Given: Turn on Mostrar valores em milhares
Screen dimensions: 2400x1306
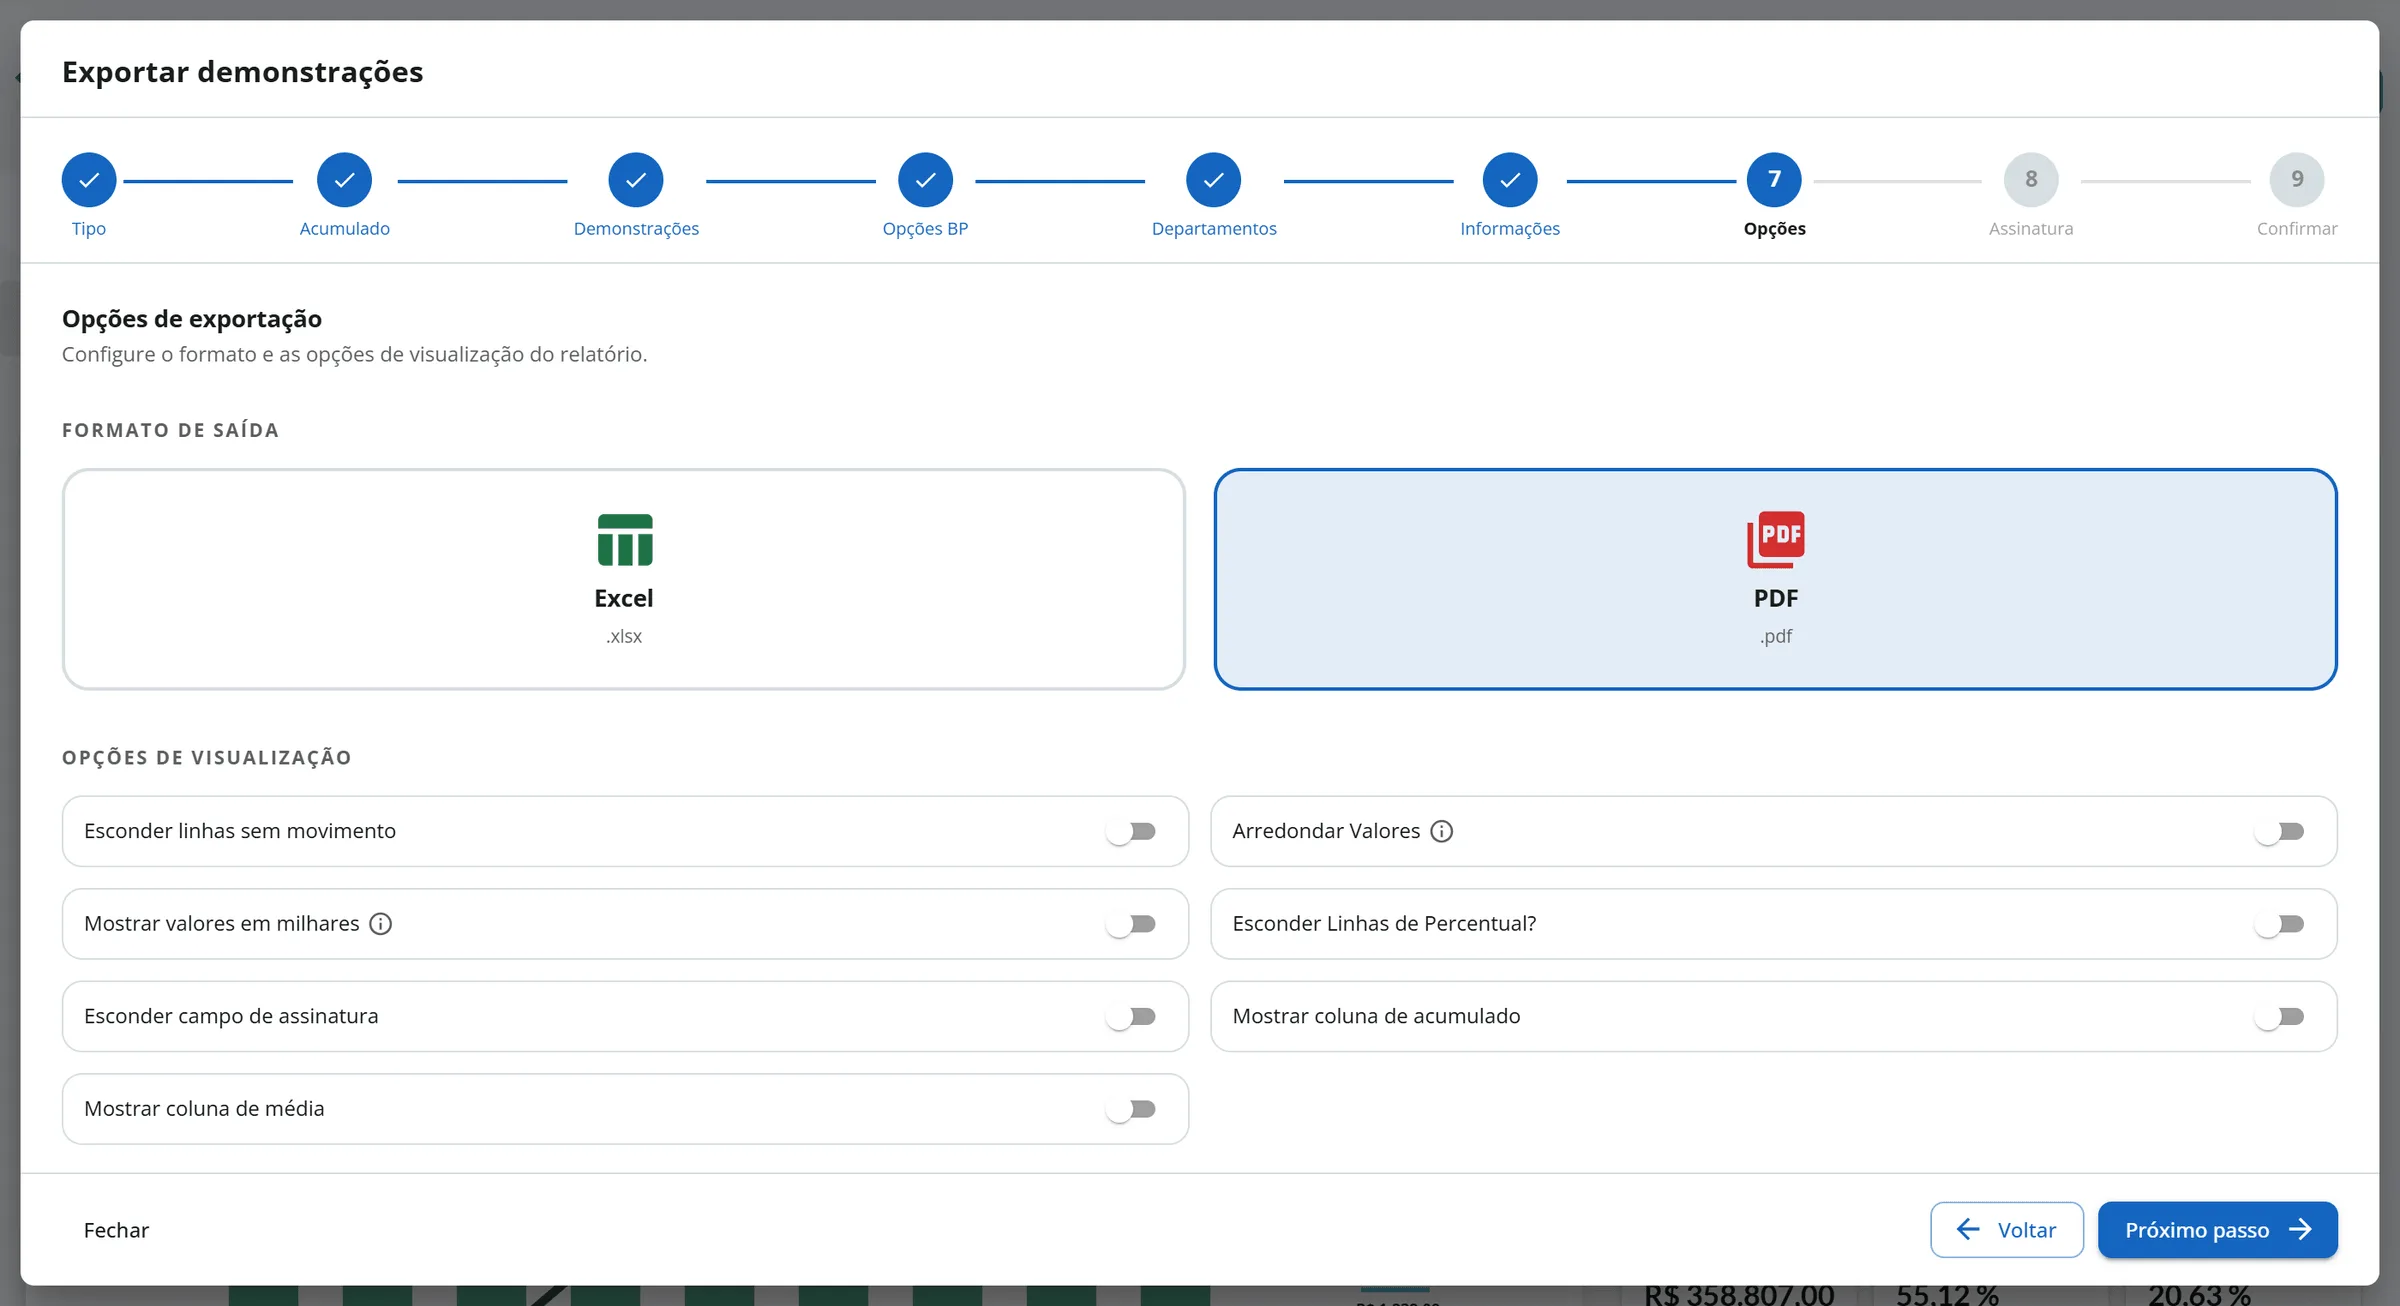Looking at the screenshot, I should 1131,924.
